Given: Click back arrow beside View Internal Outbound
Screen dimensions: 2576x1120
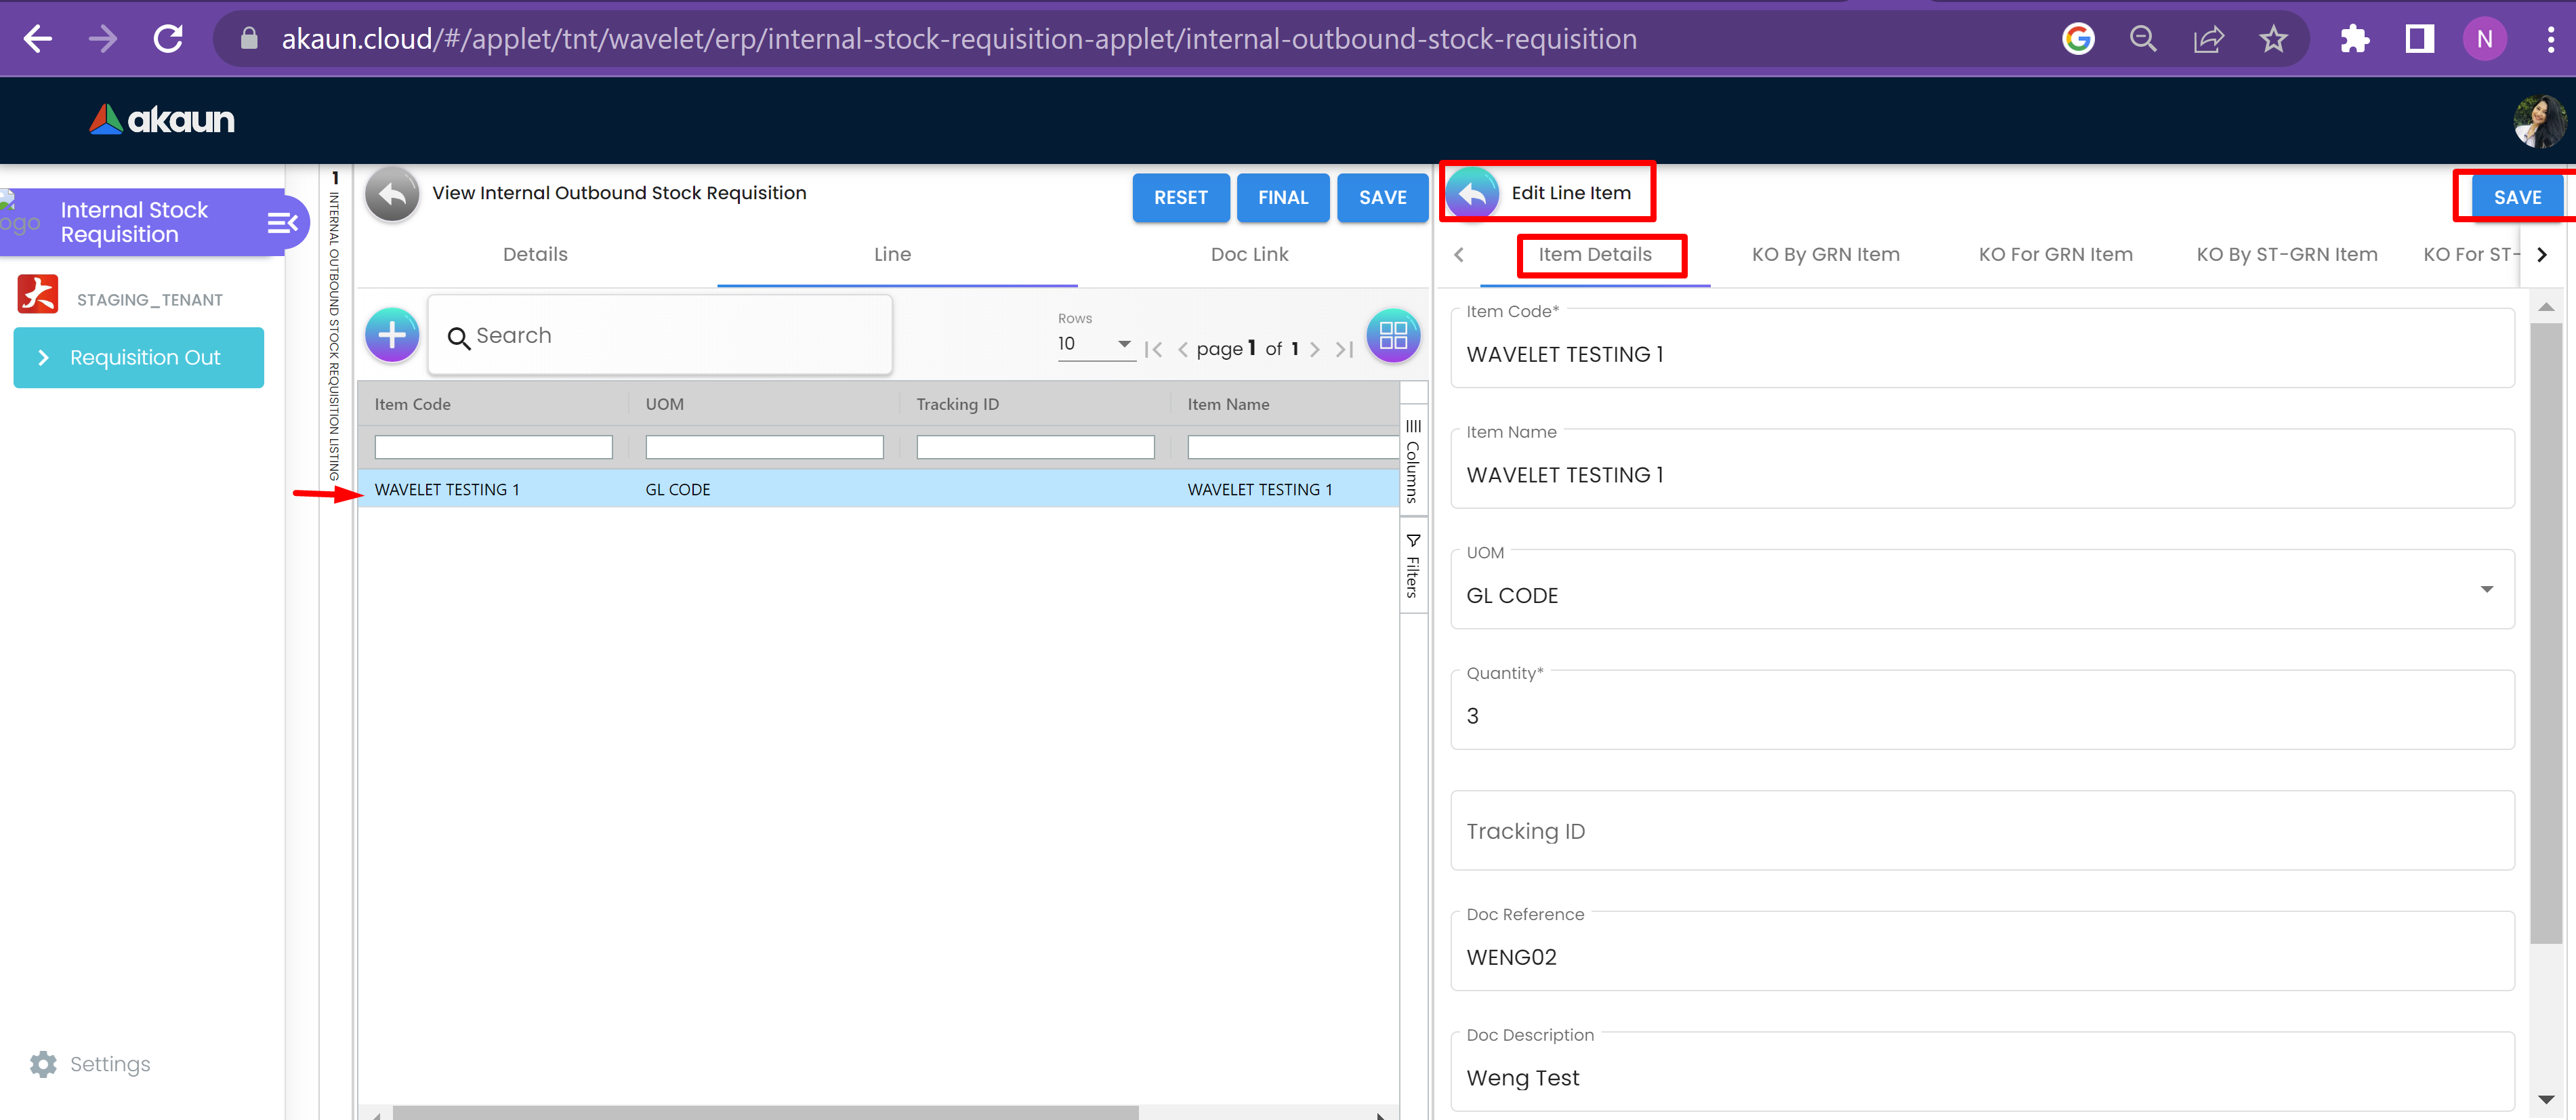Looking at the screenshot, I should [x=392, y=194].
